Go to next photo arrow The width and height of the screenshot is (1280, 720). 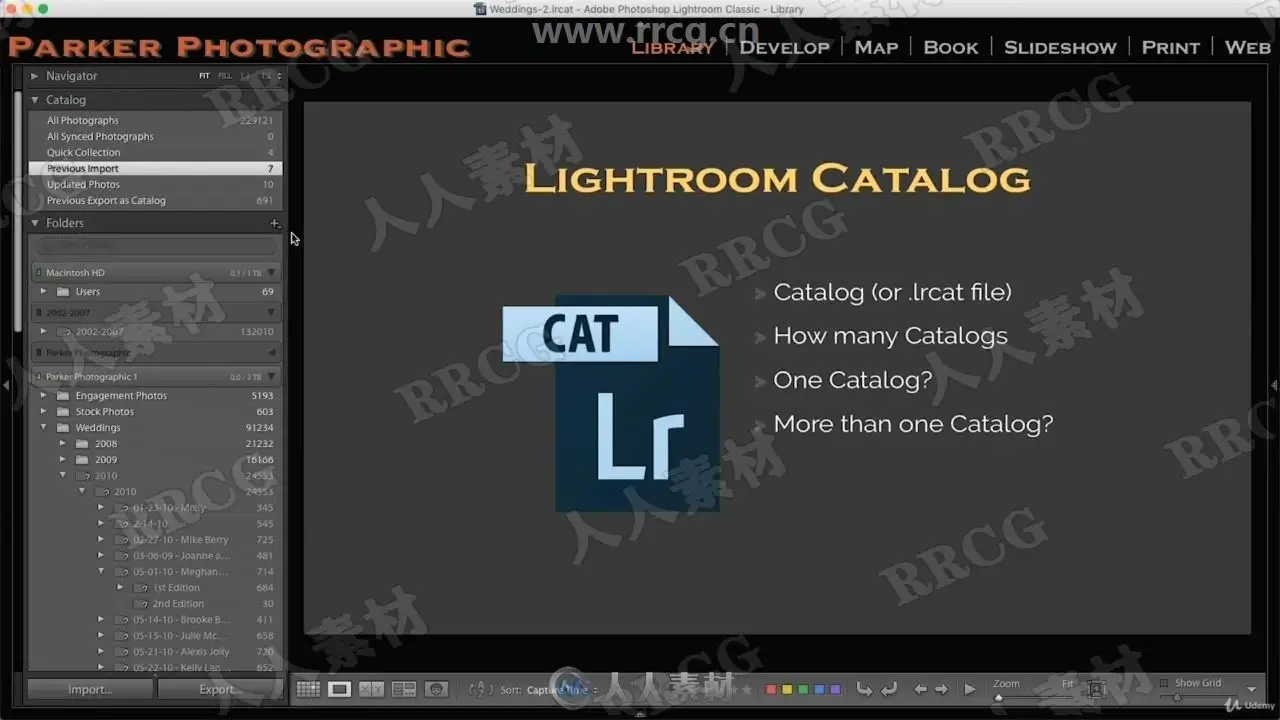[x=944, y=689]
